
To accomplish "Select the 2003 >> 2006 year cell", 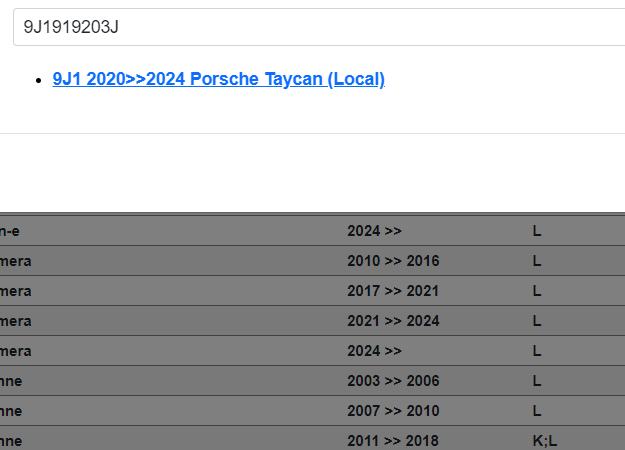I will coord(393,381).
